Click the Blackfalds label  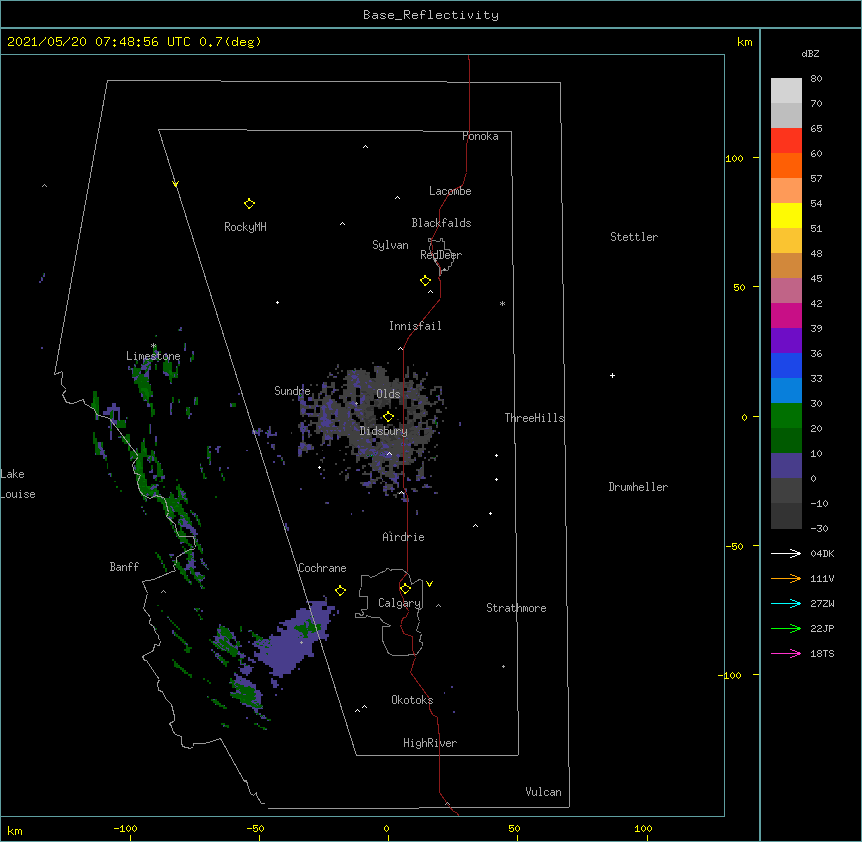(x=441, y=223)
